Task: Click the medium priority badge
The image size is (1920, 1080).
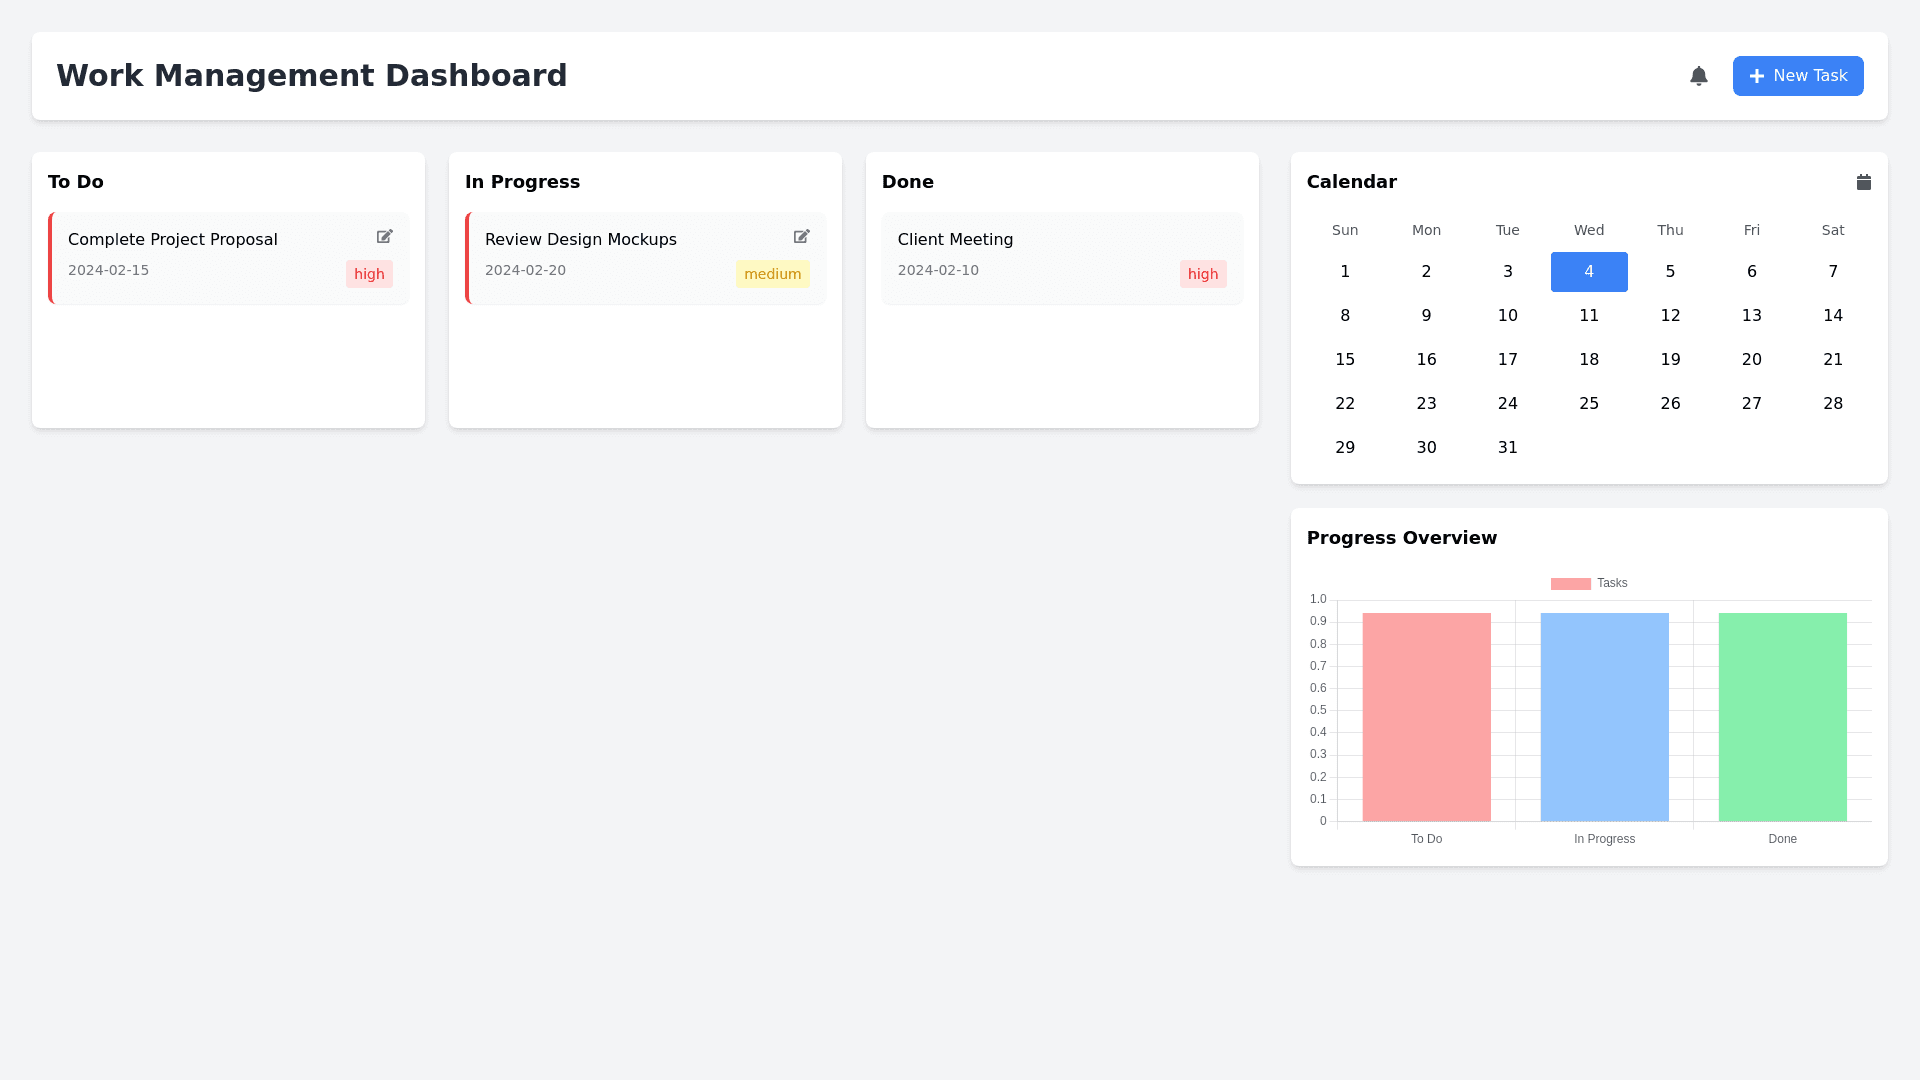Action: [772, 274]
